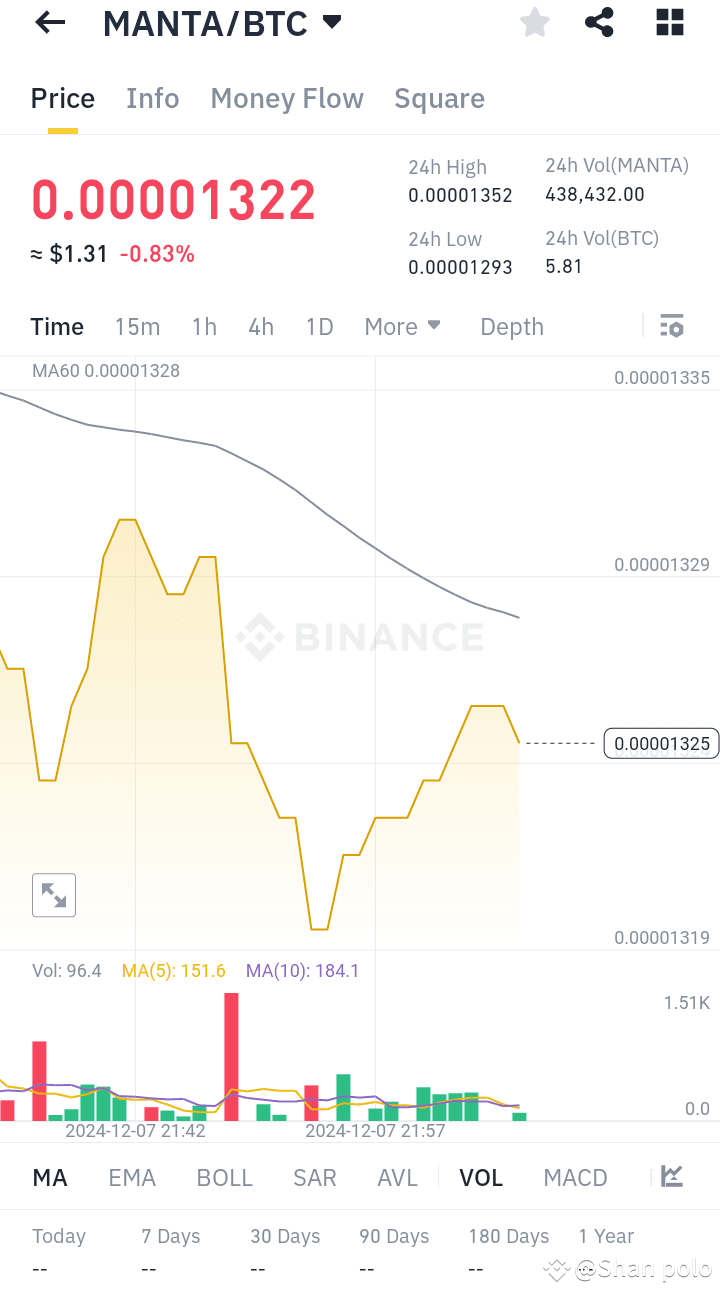The width and height of the screenshot is (720, 1291).
Task: Open the More timeframe dropdown
Action: click(402, 326)
